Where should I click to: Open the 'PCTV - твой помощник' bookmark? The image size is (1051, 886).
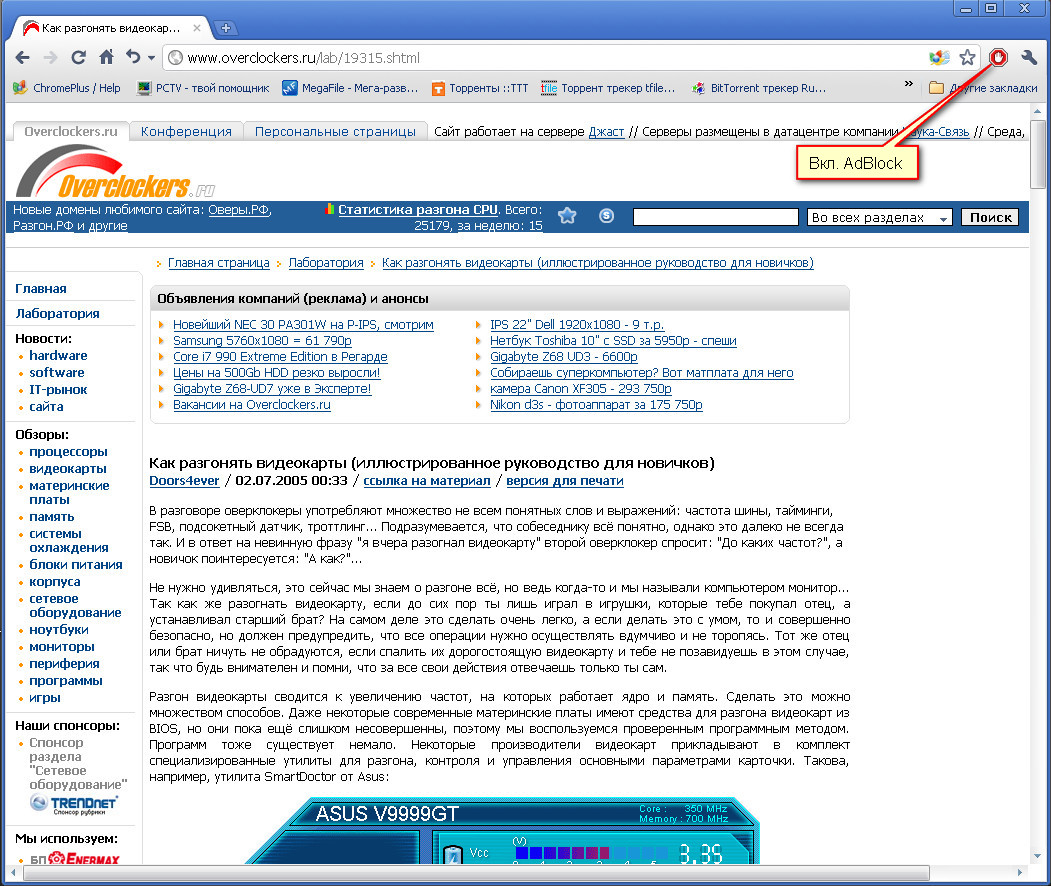(202, 88)
